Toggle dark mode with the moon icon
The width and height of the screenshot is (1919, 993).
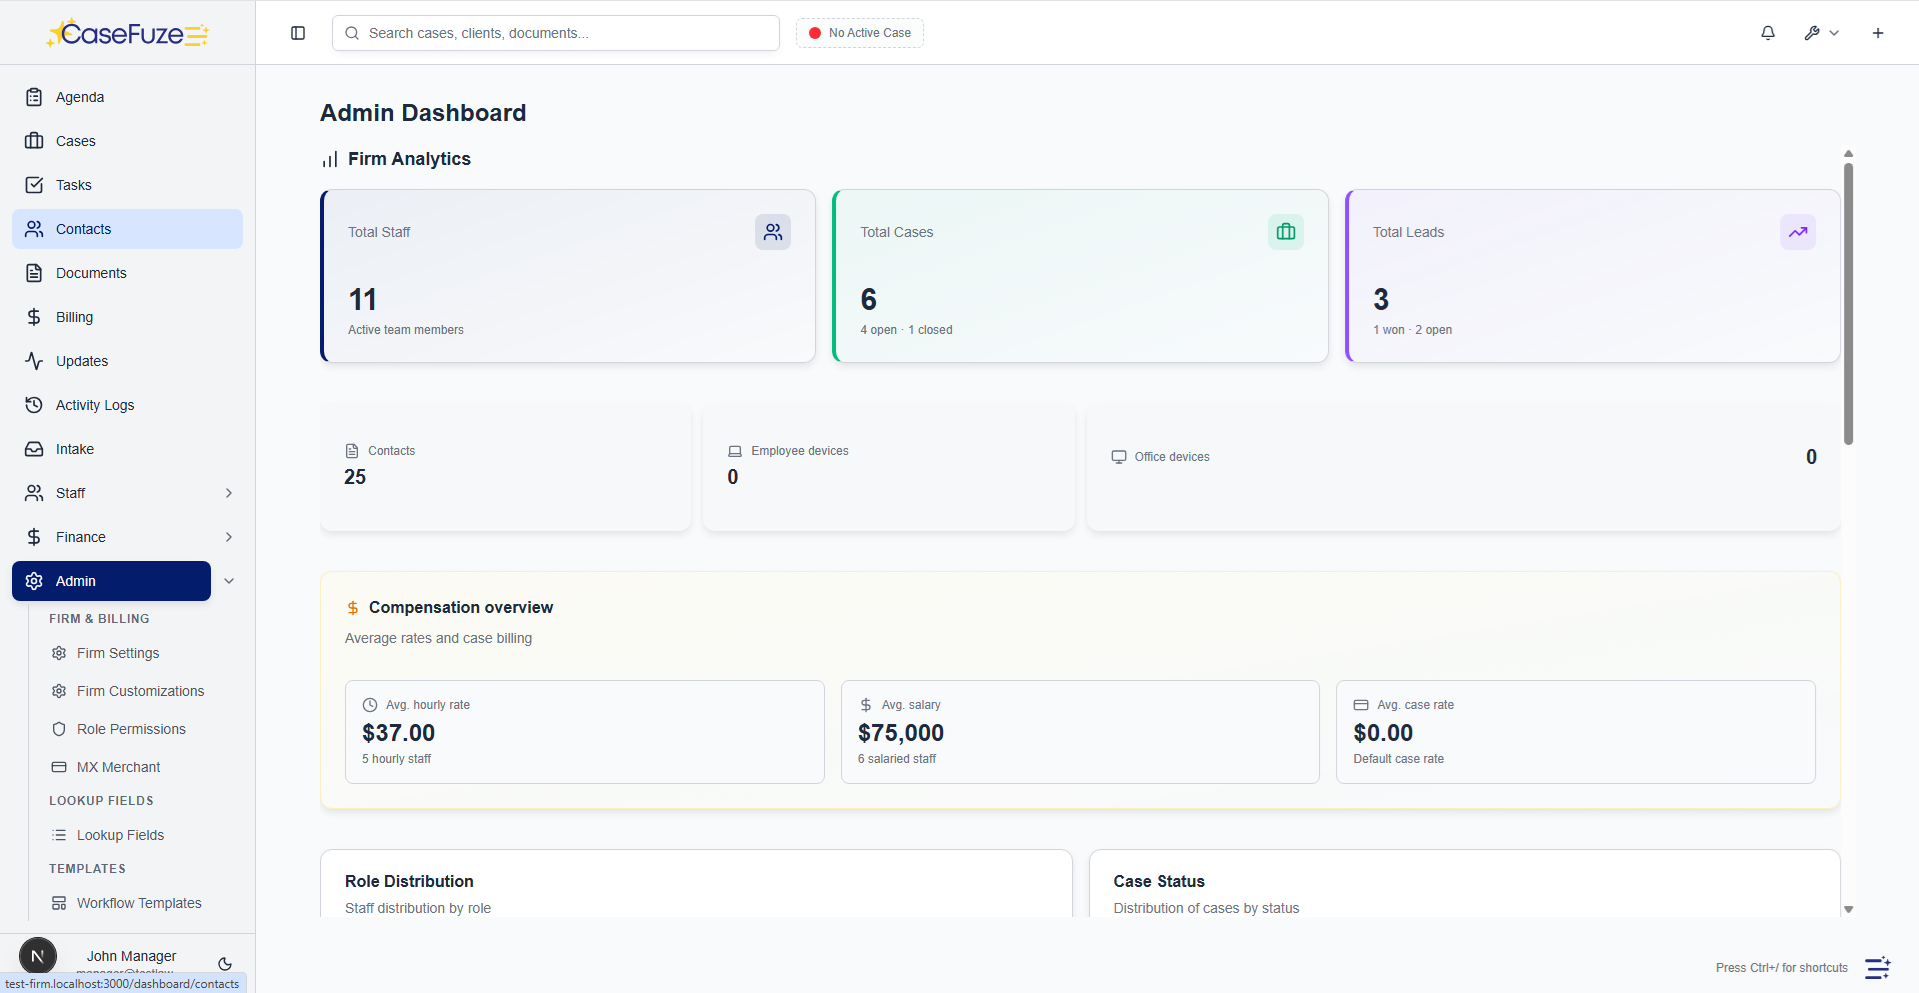[224, 964]
